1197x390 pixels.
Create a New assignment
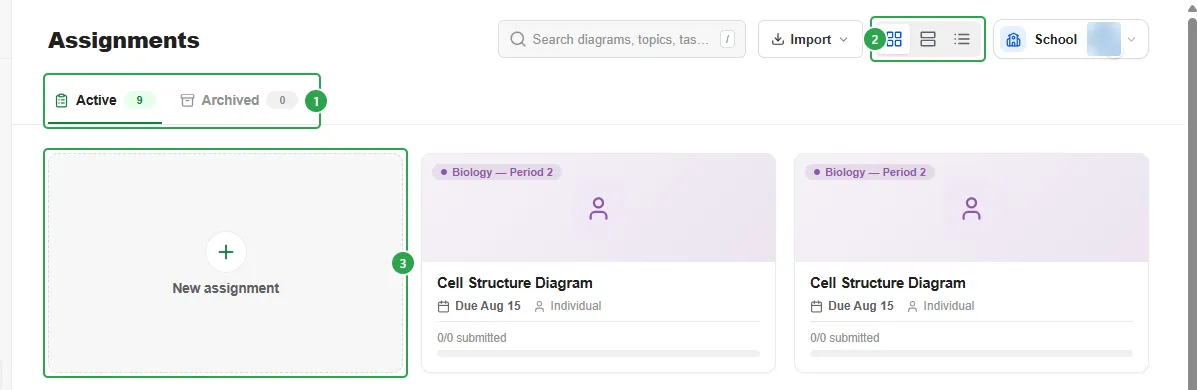pos(225,263)
